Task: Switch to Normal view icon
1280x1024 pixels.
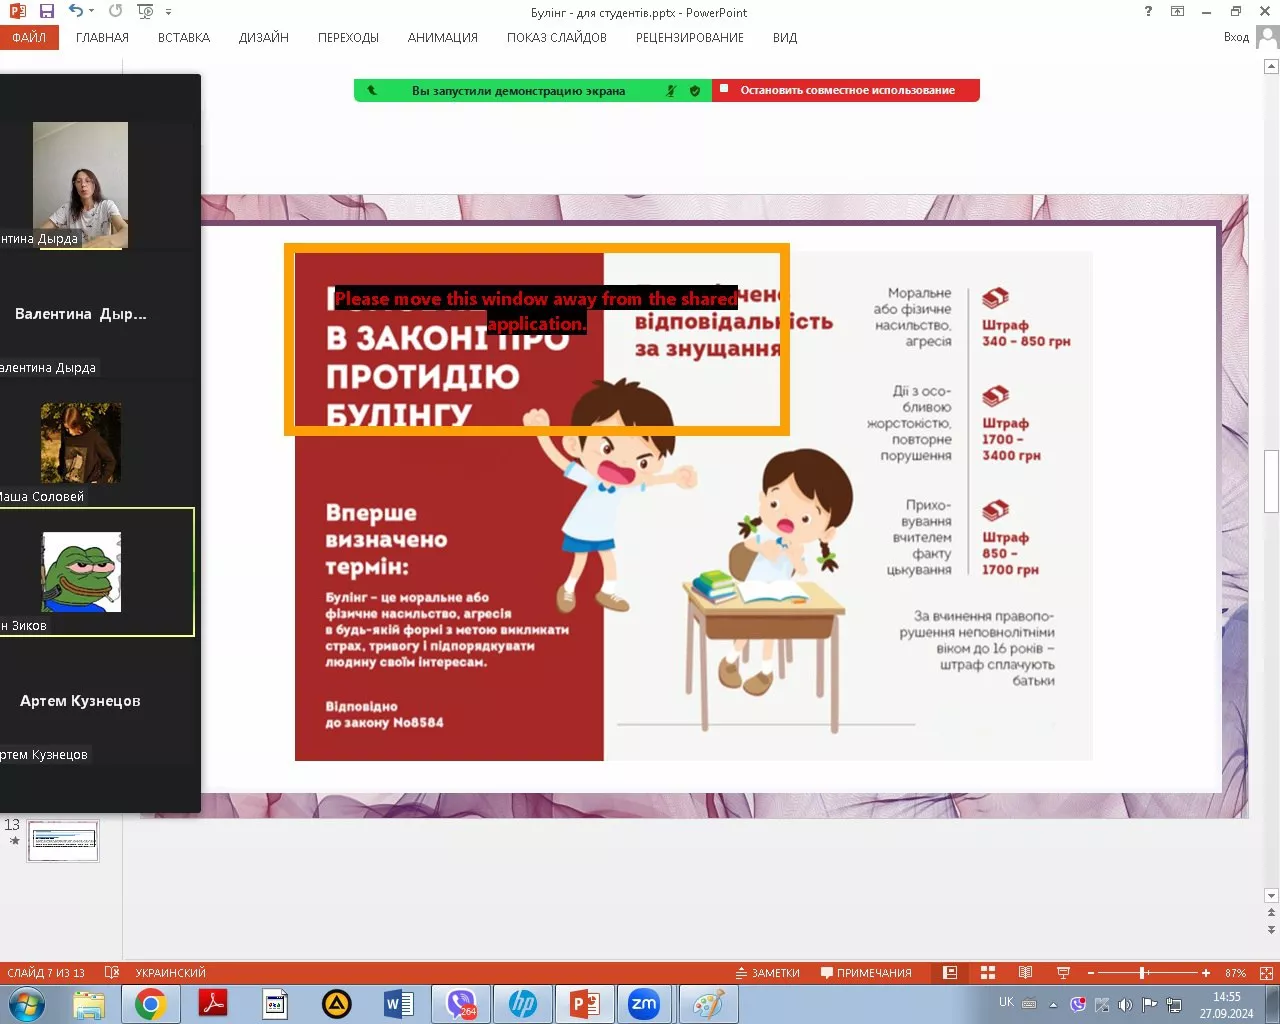Action: [950, 973]
